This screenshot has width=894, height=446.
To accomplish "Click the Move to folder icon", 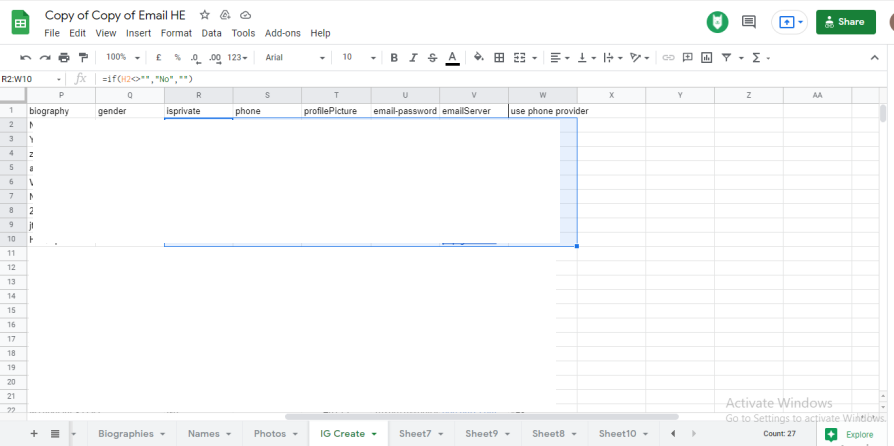I will click(225, 15).
